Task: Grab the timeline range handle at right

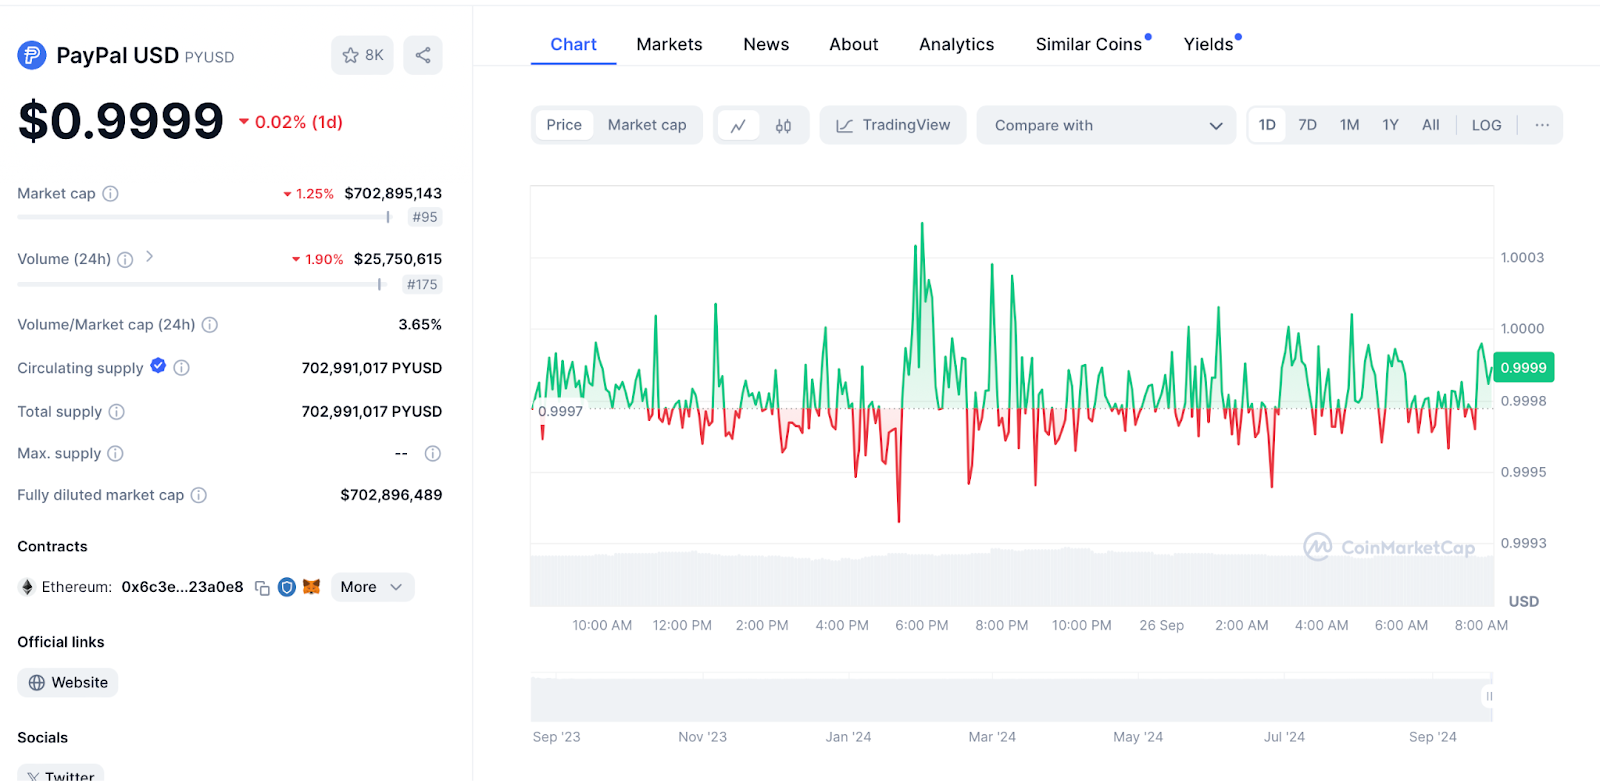Action: (x=1488, y=696)
